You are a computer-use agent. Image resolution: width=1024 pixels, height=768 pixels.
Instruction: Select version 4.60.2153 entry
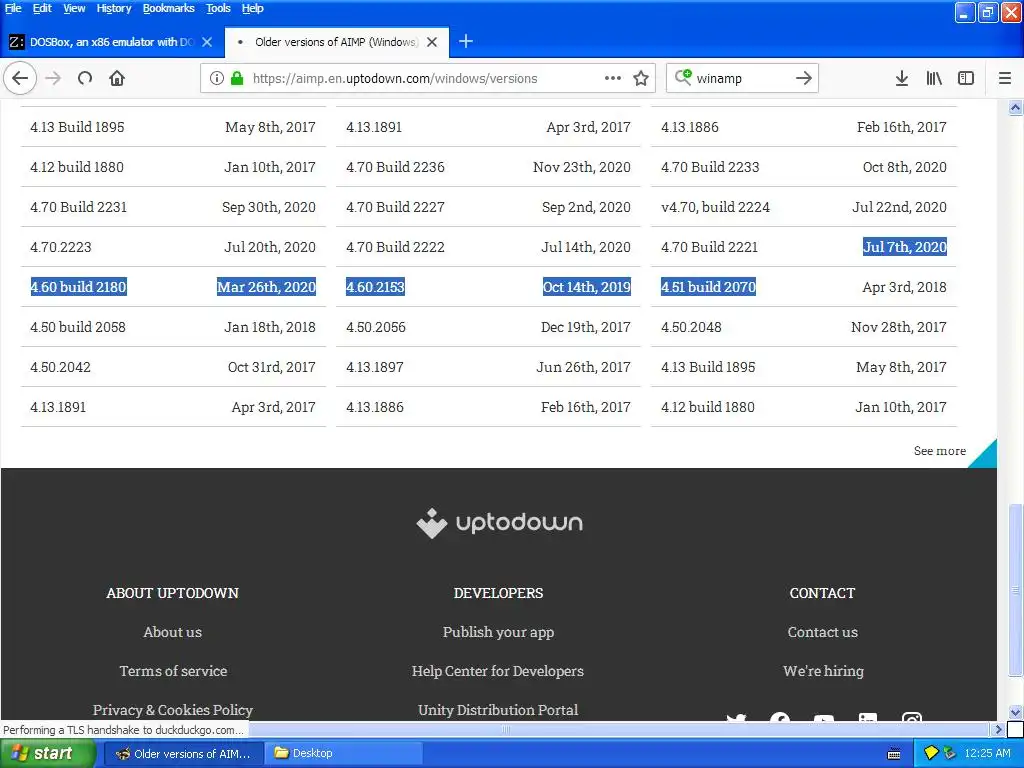(375, 287)
